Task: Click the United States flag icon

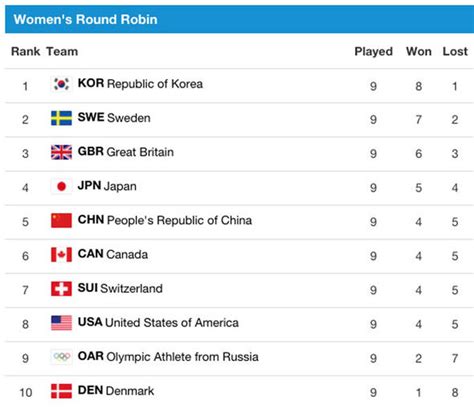Action: [x=61, y=323]
